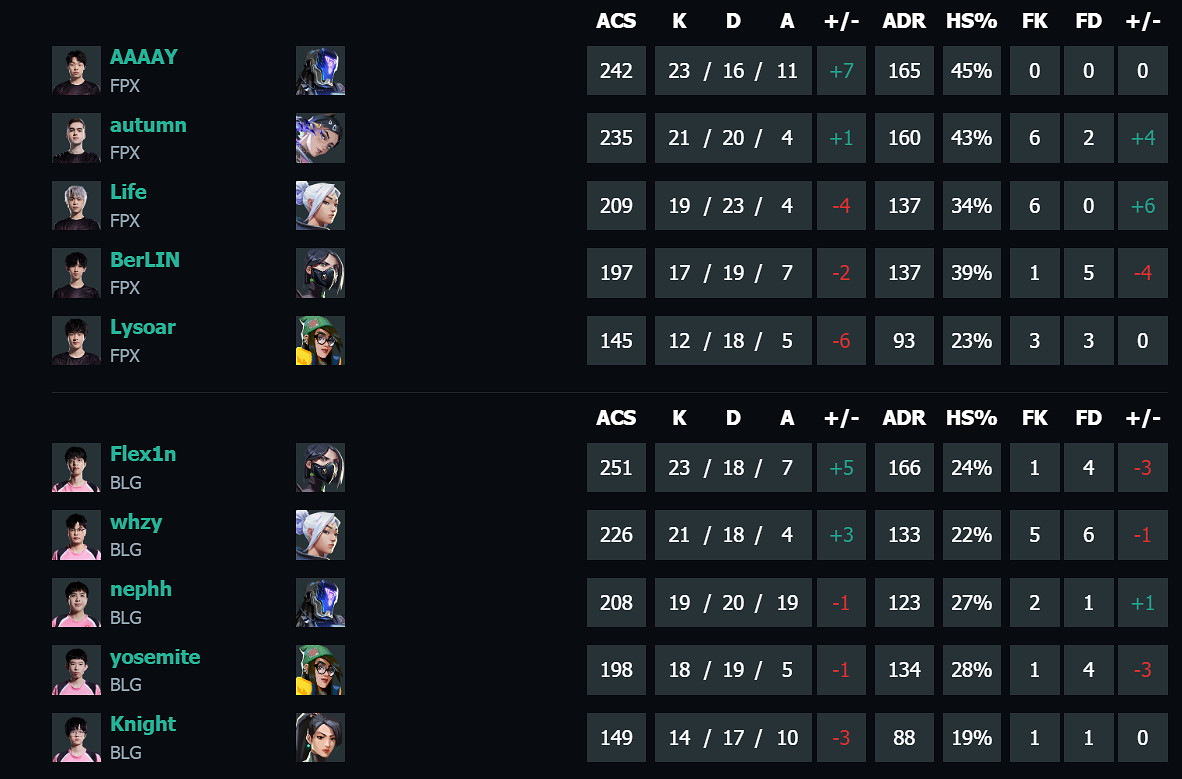Click autumn's Reyna agent icon
The image size is (1182, 779).
point(320,138)
